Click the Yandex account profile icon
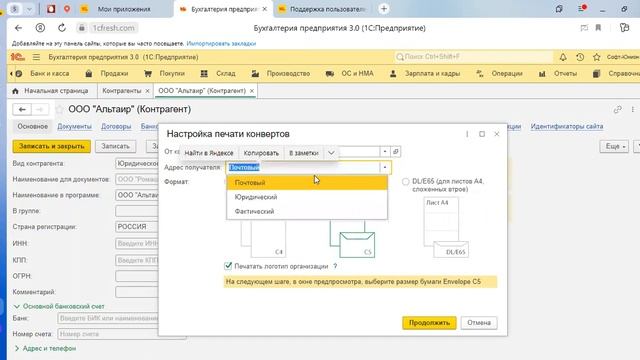 40,28
